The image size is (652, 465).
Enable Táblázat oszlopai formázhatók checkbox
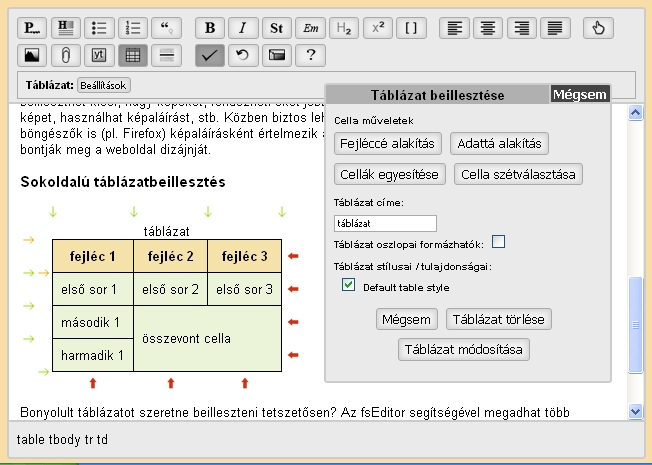point(498,242)
